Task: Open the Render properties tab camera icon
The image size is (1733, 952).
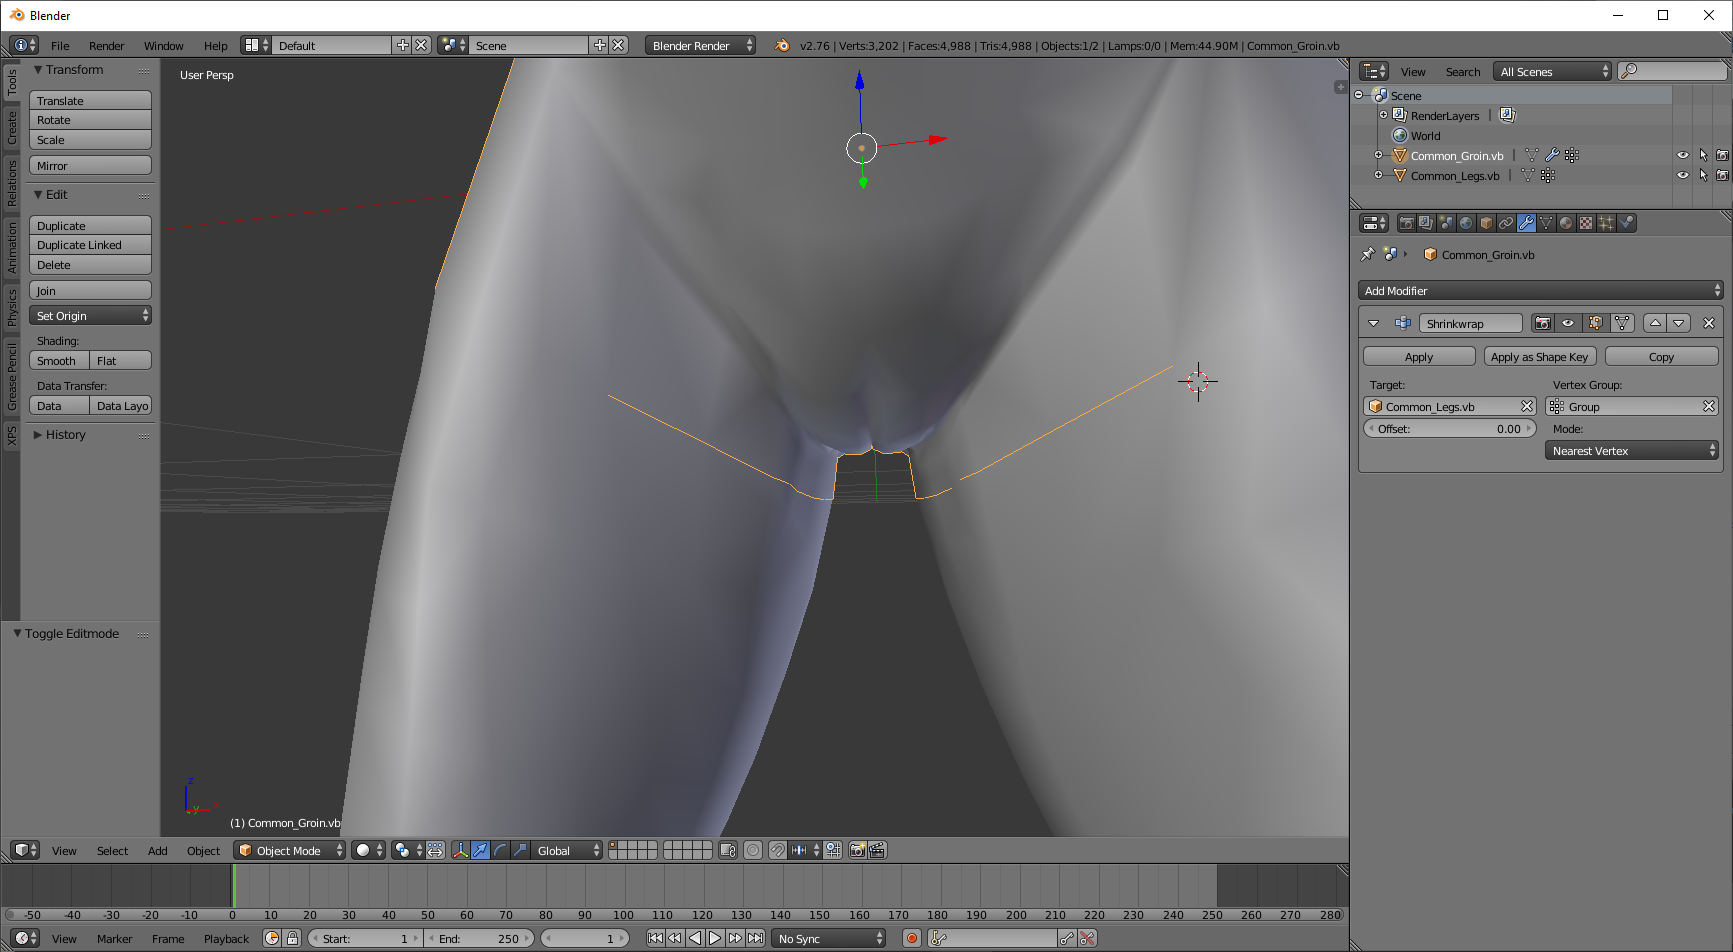Action: click(x=1406, y=223)
